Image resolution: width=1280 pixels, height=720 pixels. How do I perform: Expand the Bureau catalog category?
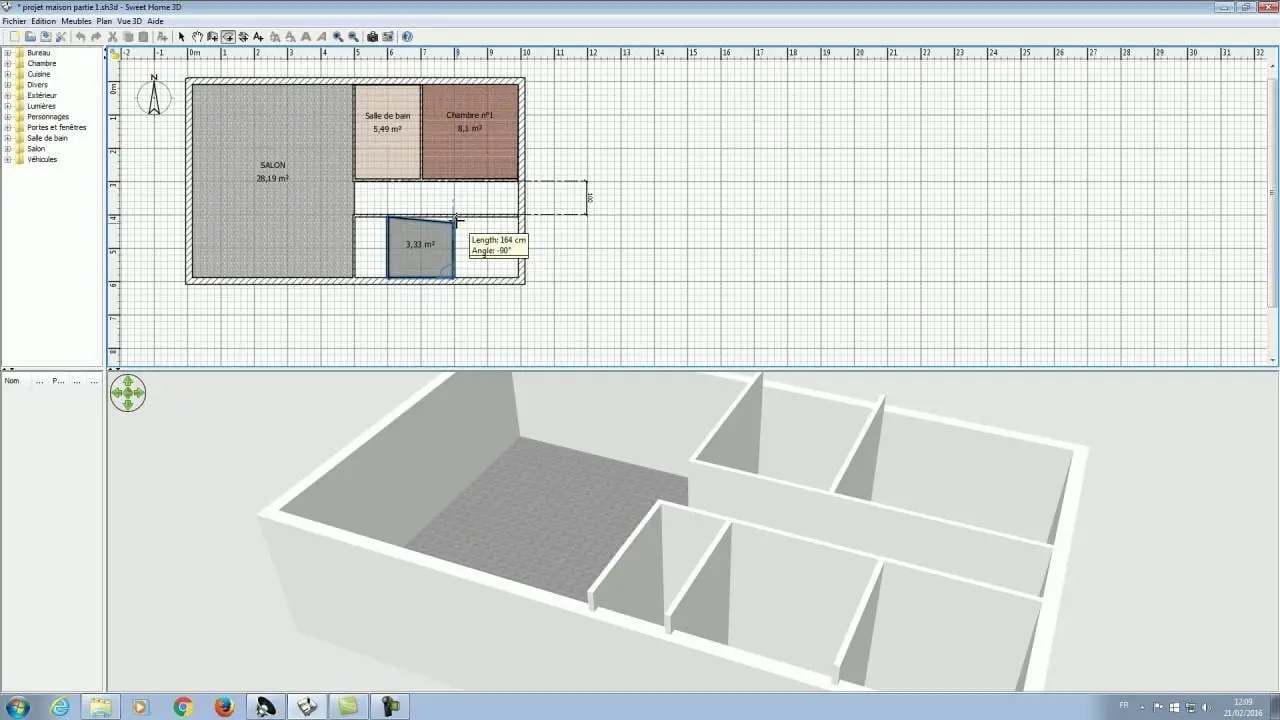pyautogui.click(x=7, y=53)
